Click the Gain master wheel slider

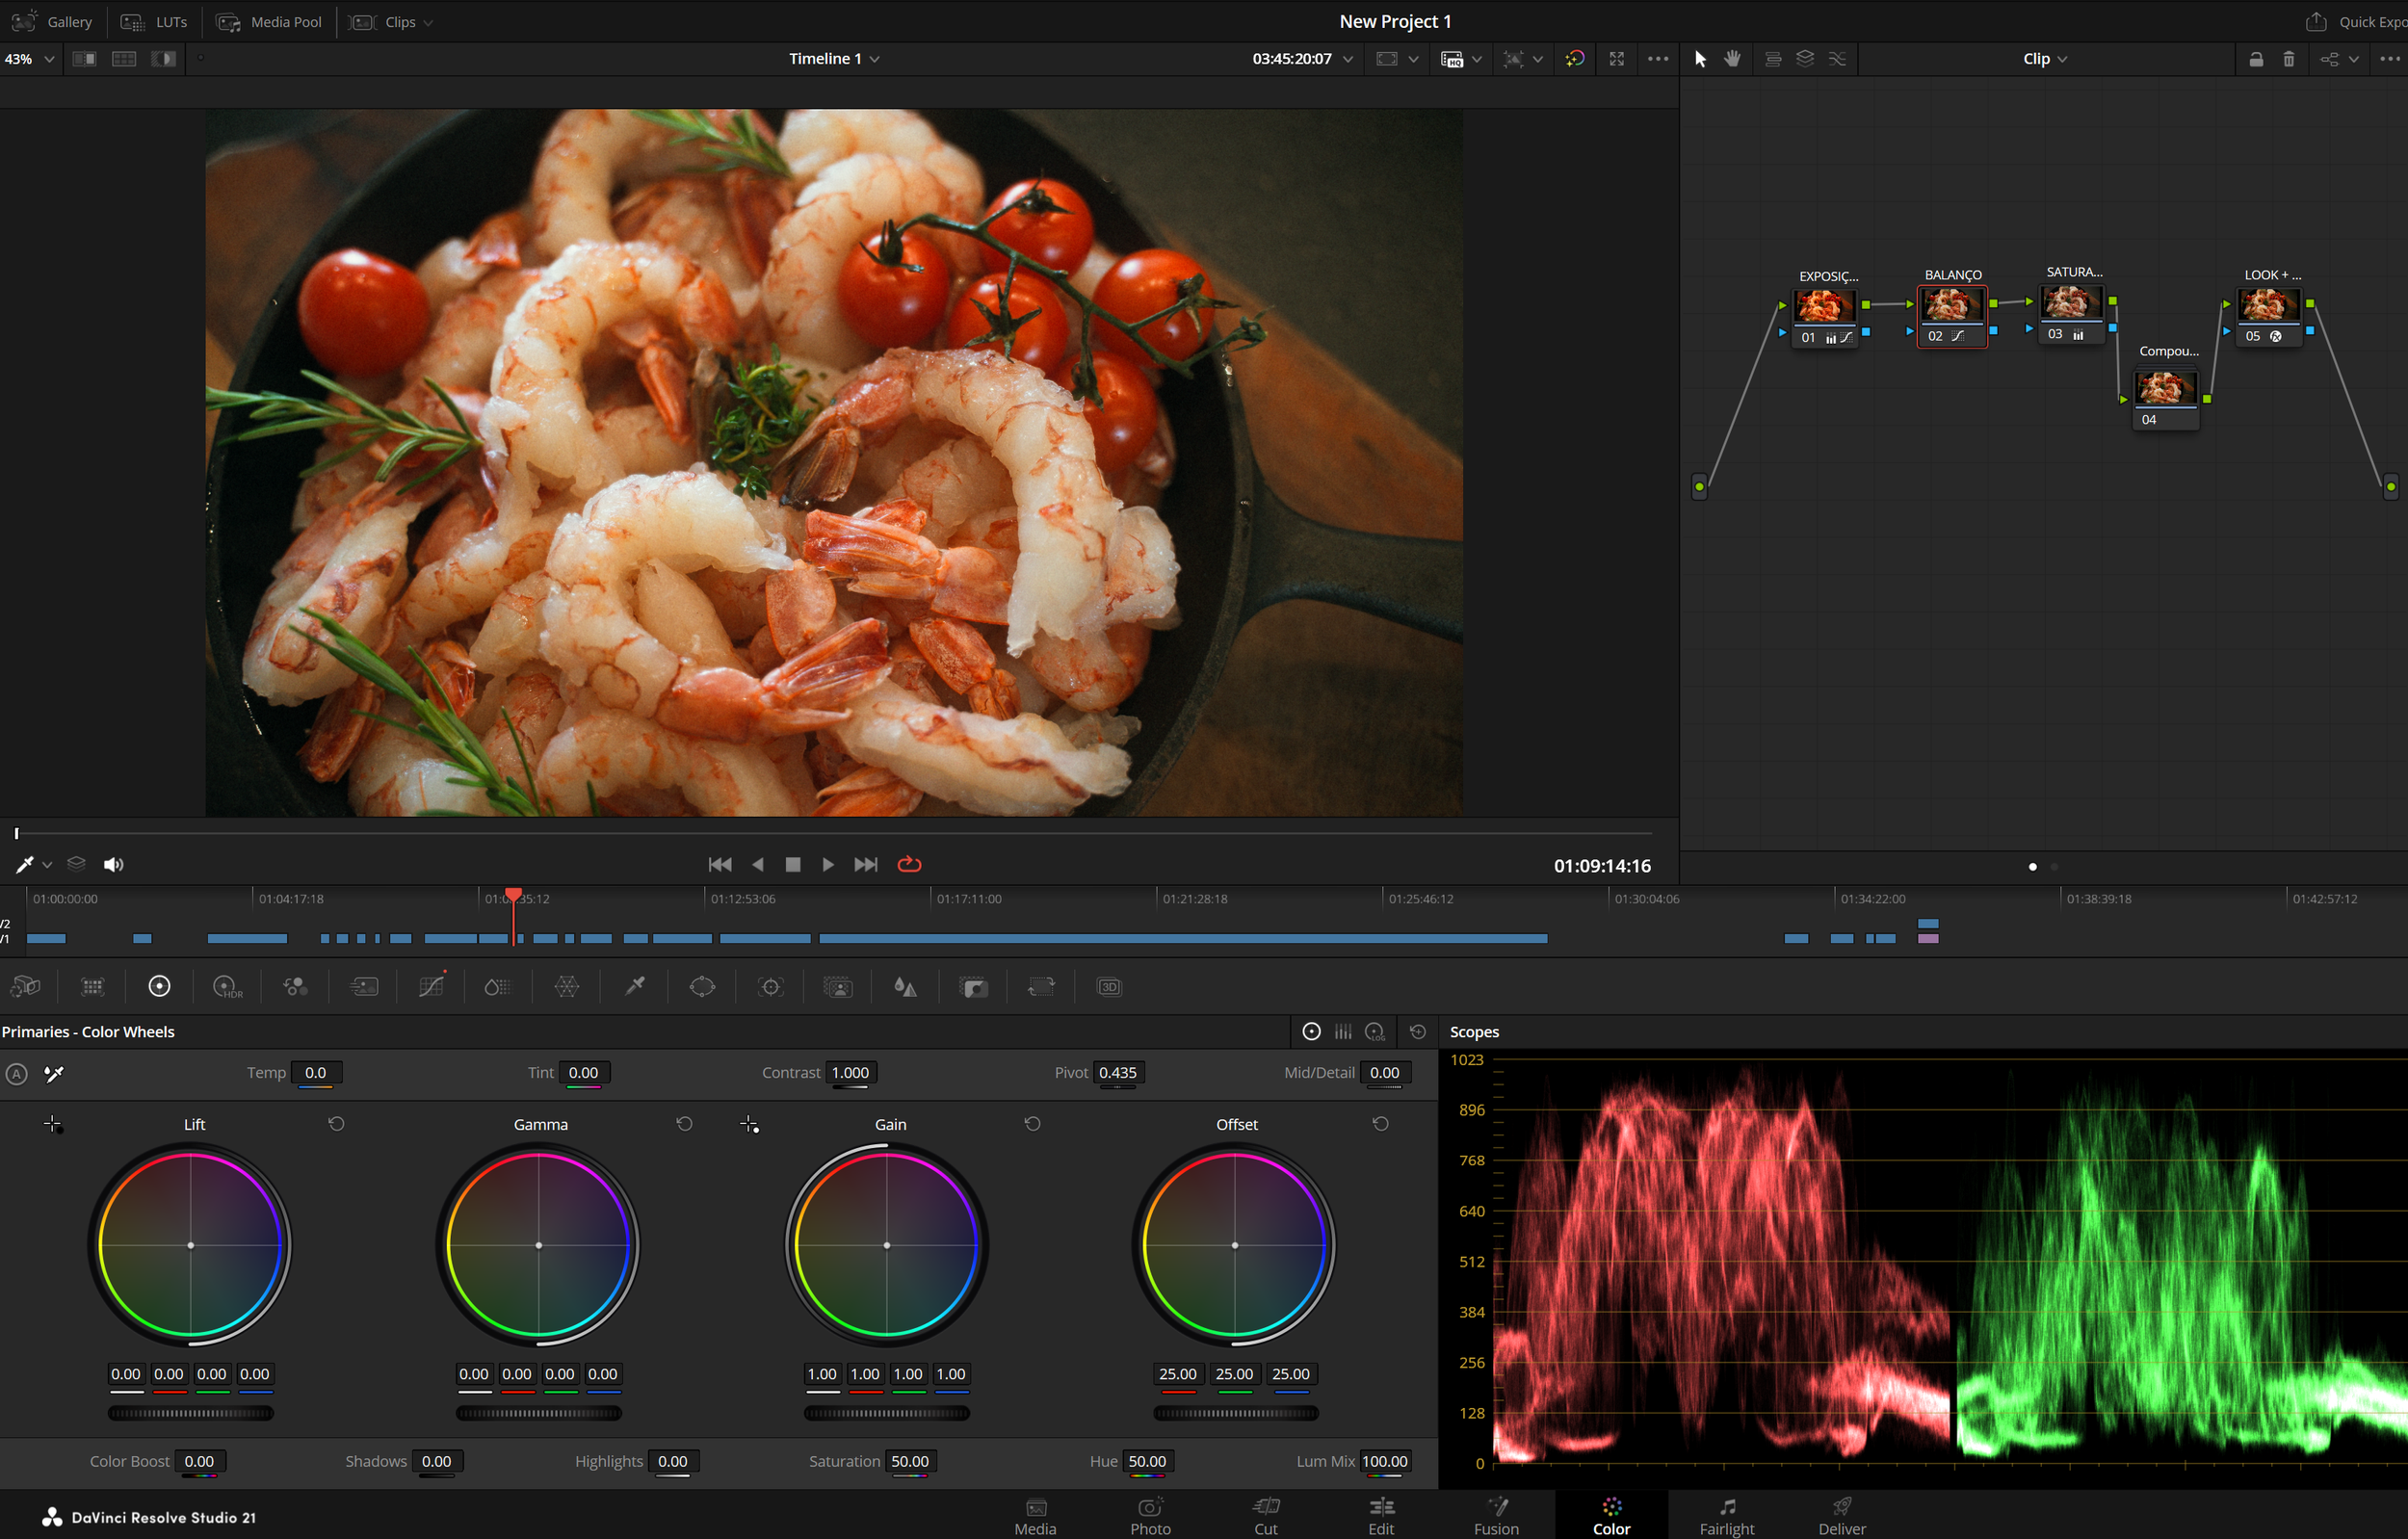pyautogui.click(x=887, y=1413)
